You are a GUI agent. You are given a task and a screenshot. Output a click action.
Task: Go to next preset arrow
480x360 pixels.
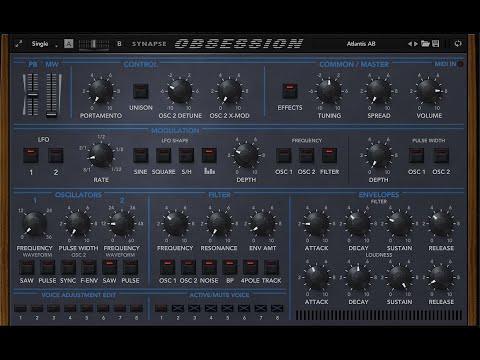416,44
